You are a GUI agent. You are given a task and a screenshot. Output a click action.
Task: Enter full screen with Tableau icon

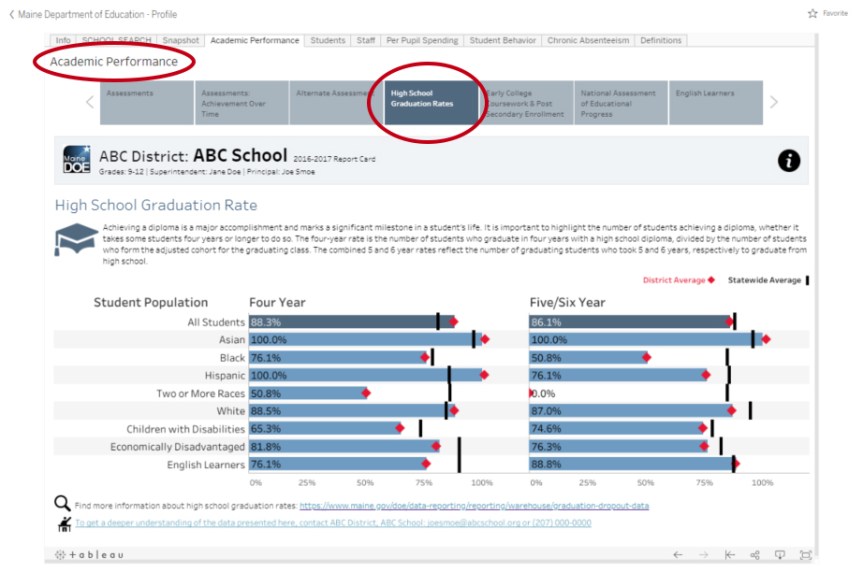coord(805,554)
